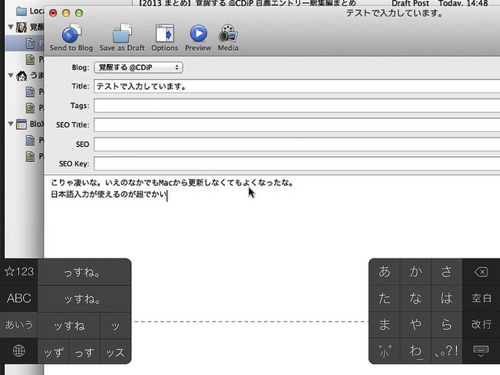Select the あいう kana keyboard mode

coord(19,324)
